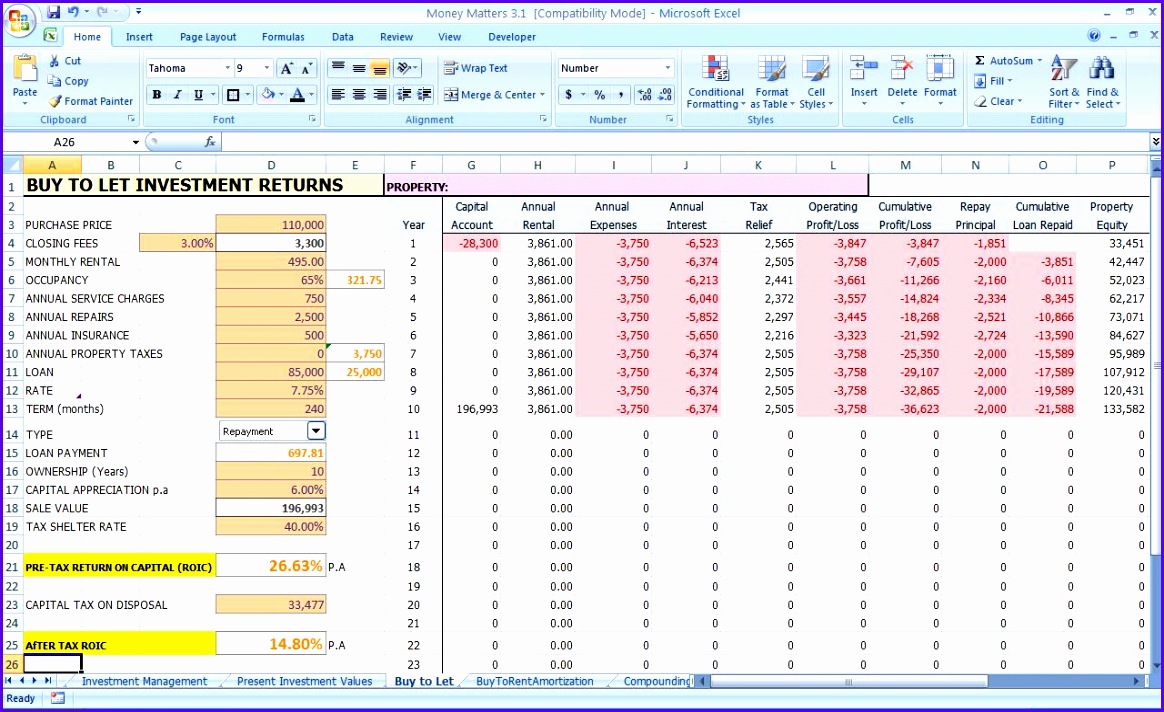Set top vertical alignment
Screen dimensions: 1164x712
[338, 68]
